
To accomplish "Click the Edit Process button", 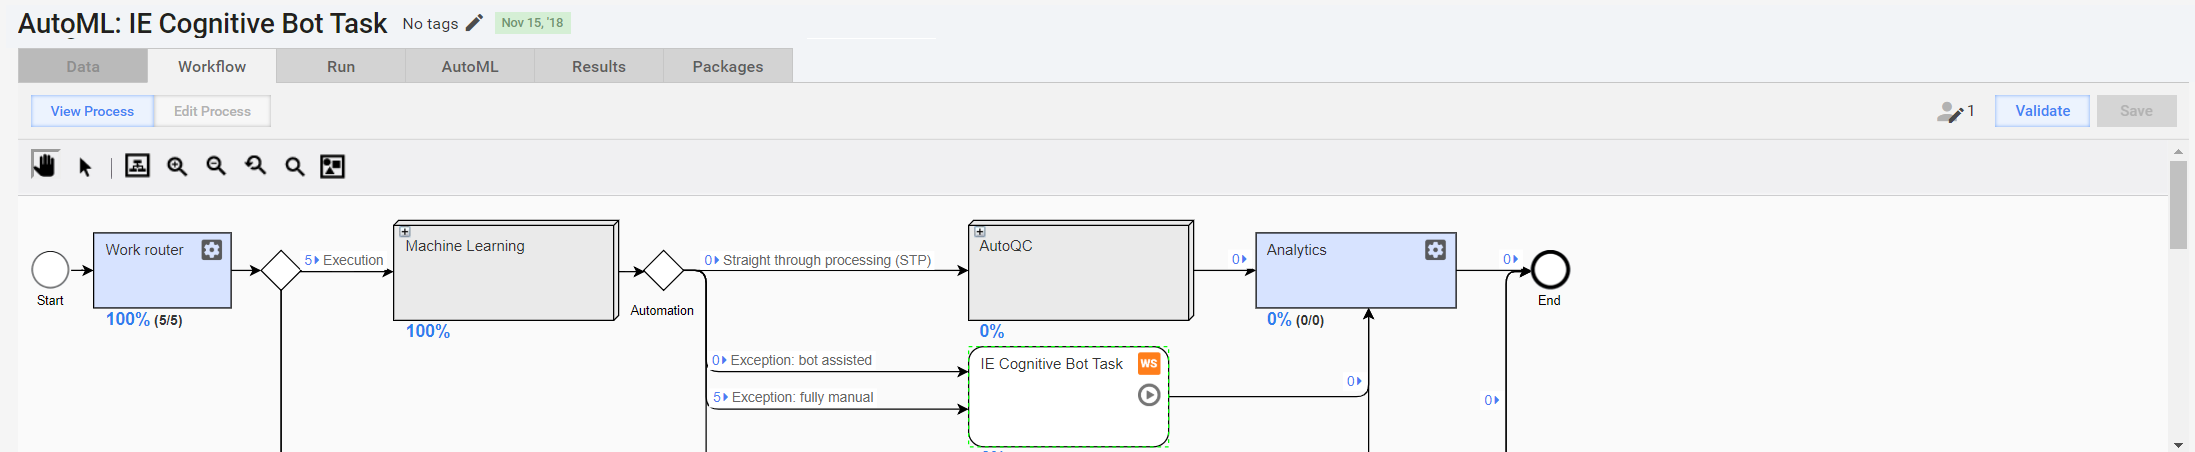I will coord(212,111).
